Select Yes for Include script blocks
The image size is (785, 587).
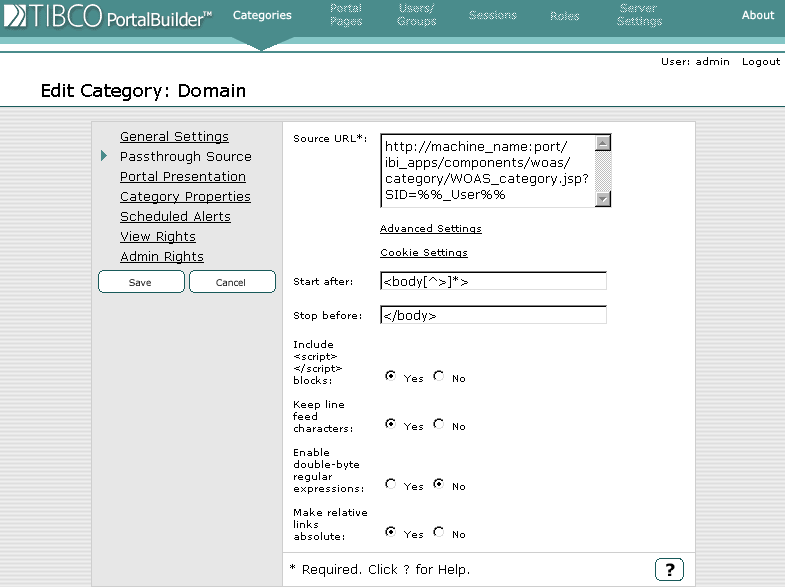click(391, 377)
